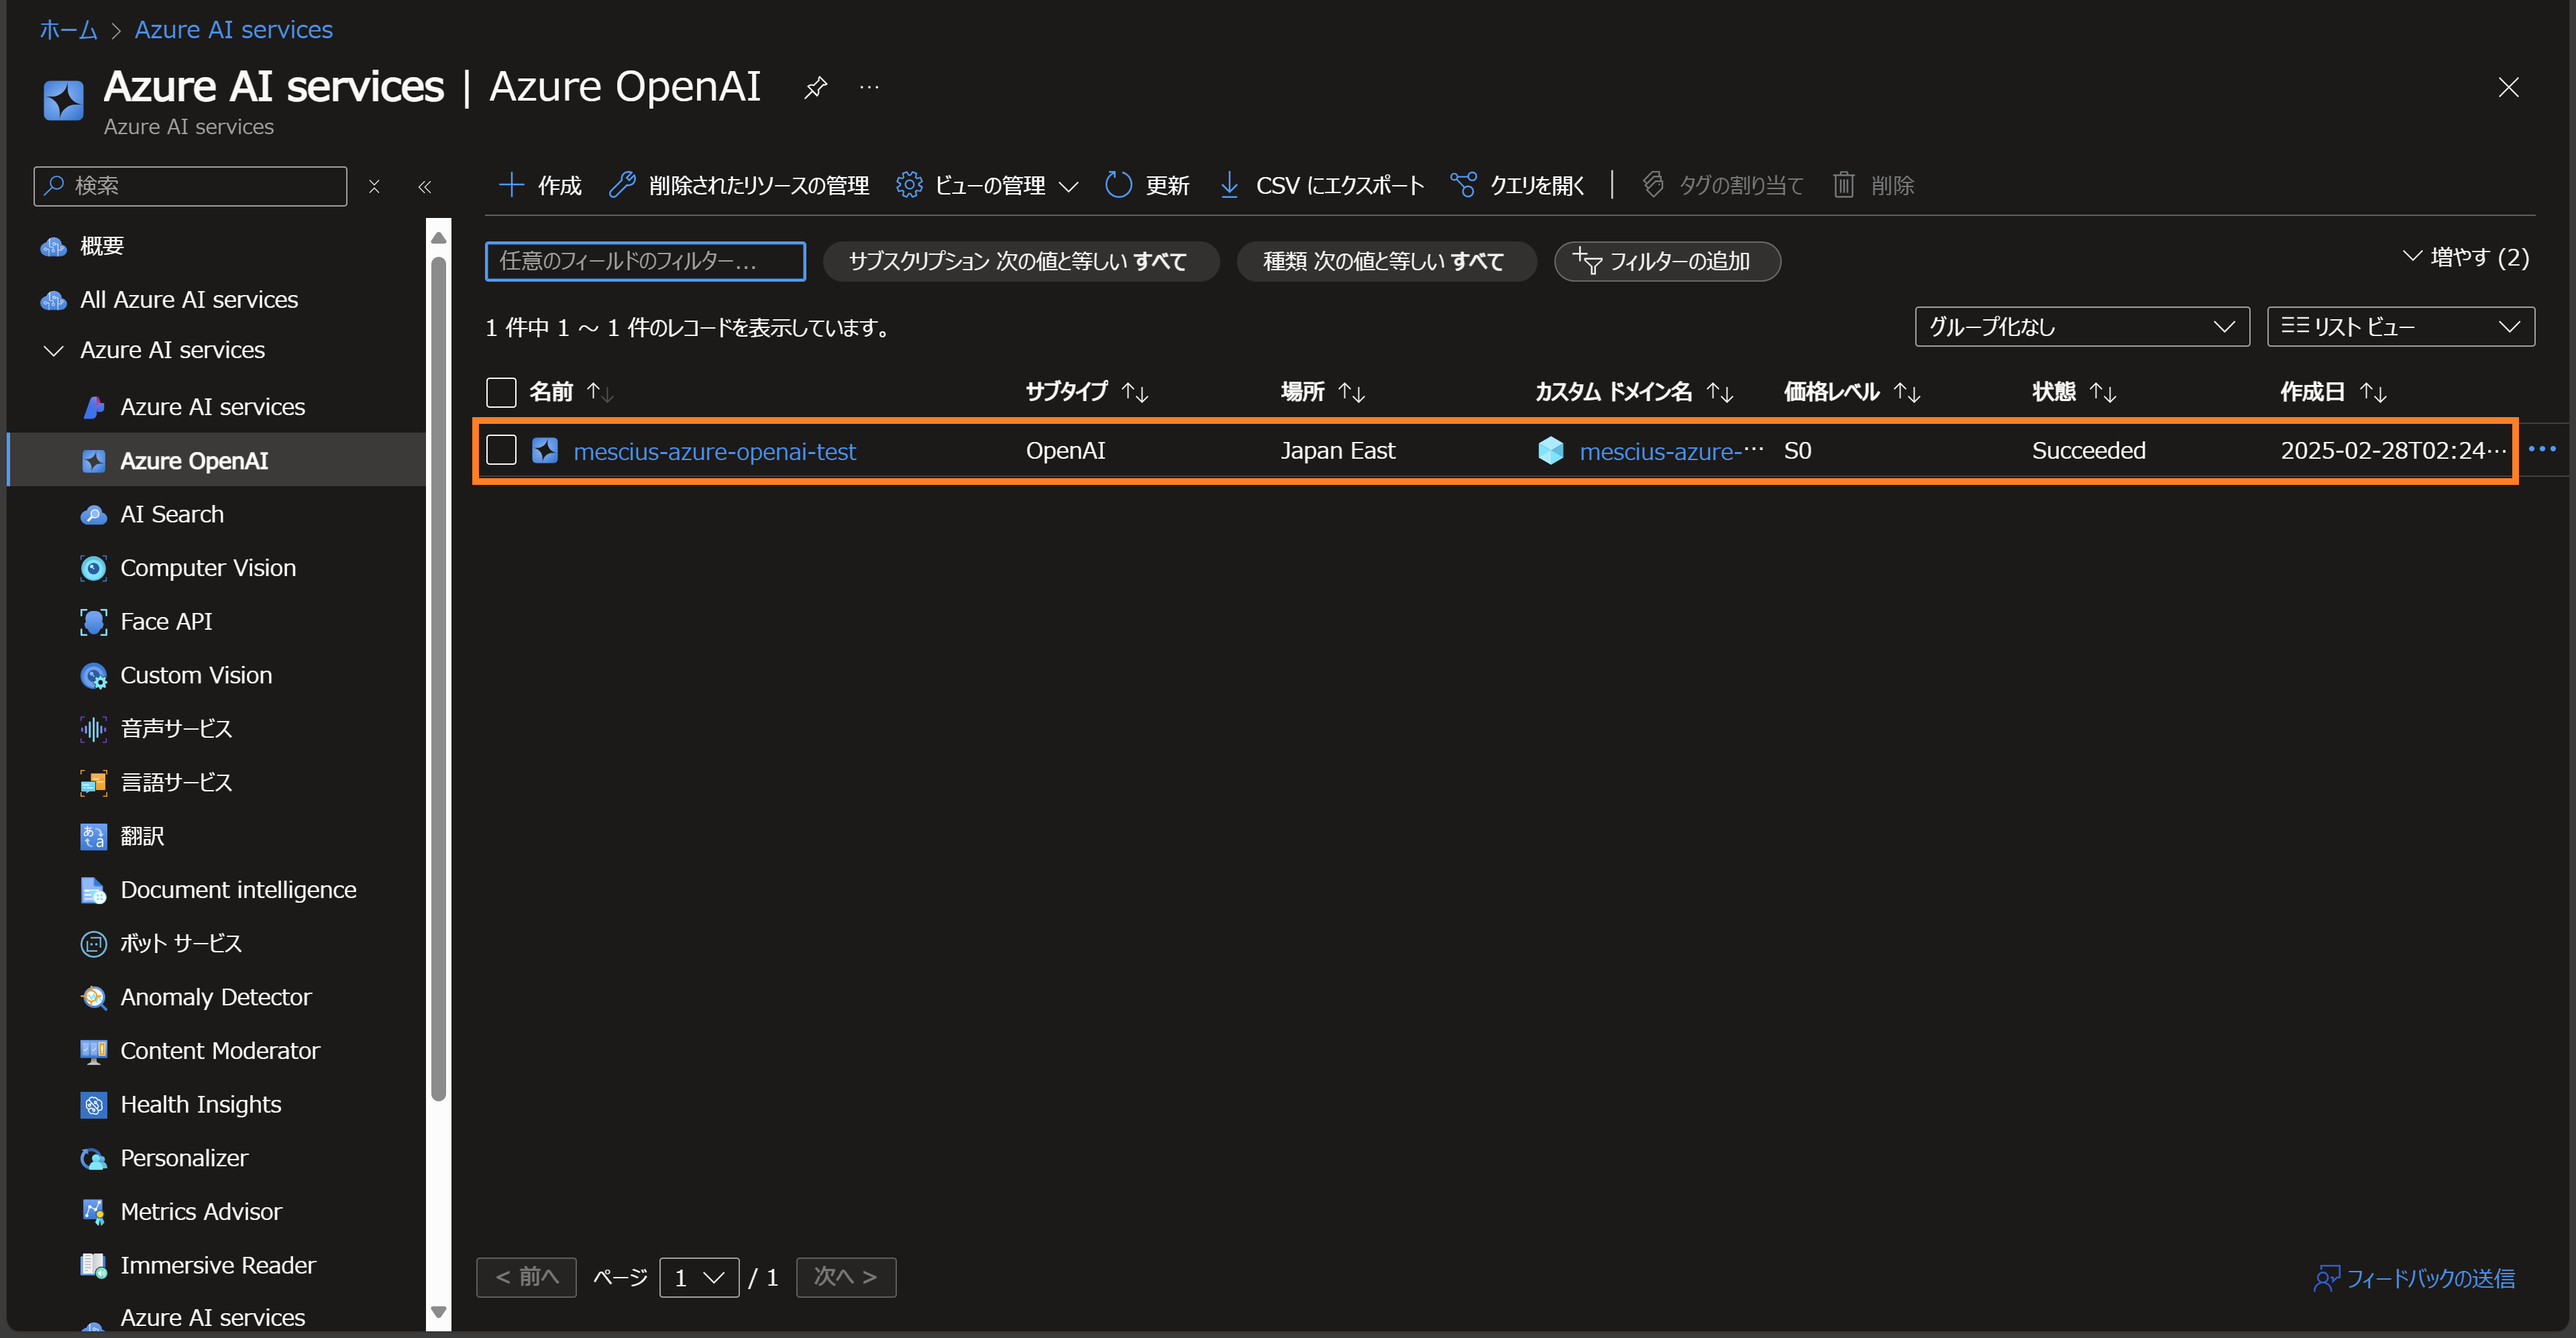Image resolution: width=2576 pixels, height=1338 pixels.
Task: Open the row's three-dot context menu
Action: coord(2542,449)
